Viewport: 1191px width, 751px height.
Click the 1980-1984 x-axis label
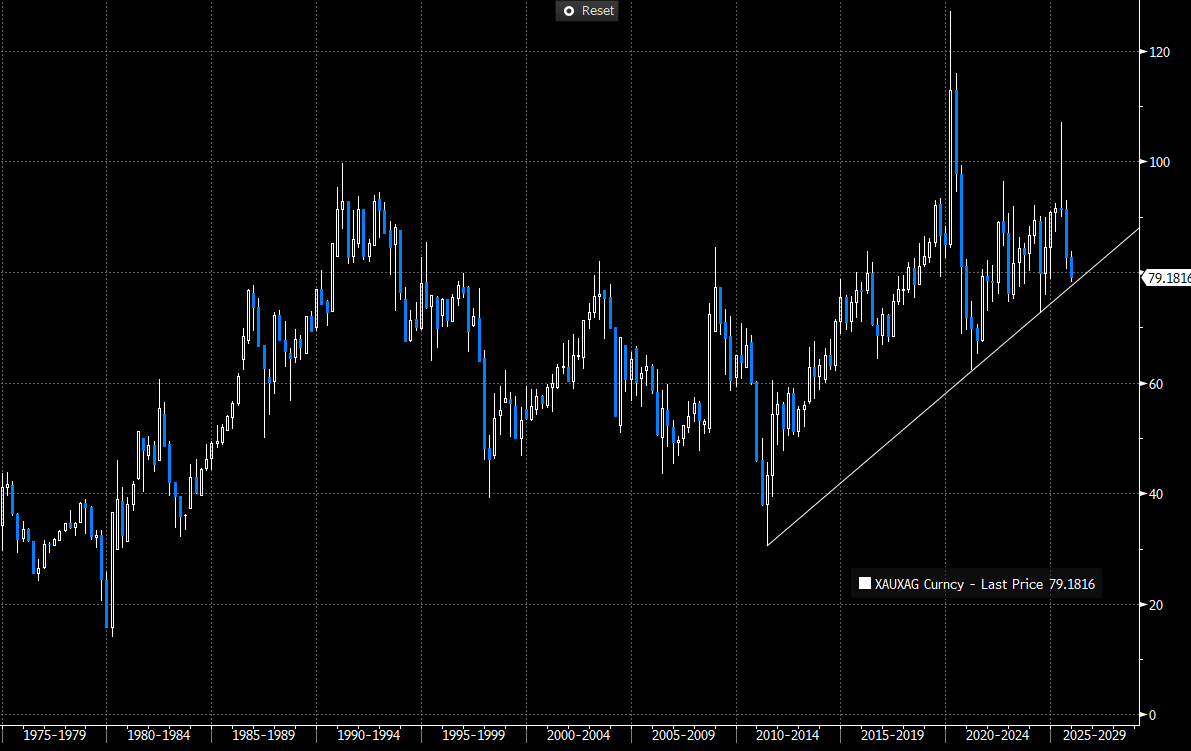(159, 735)
